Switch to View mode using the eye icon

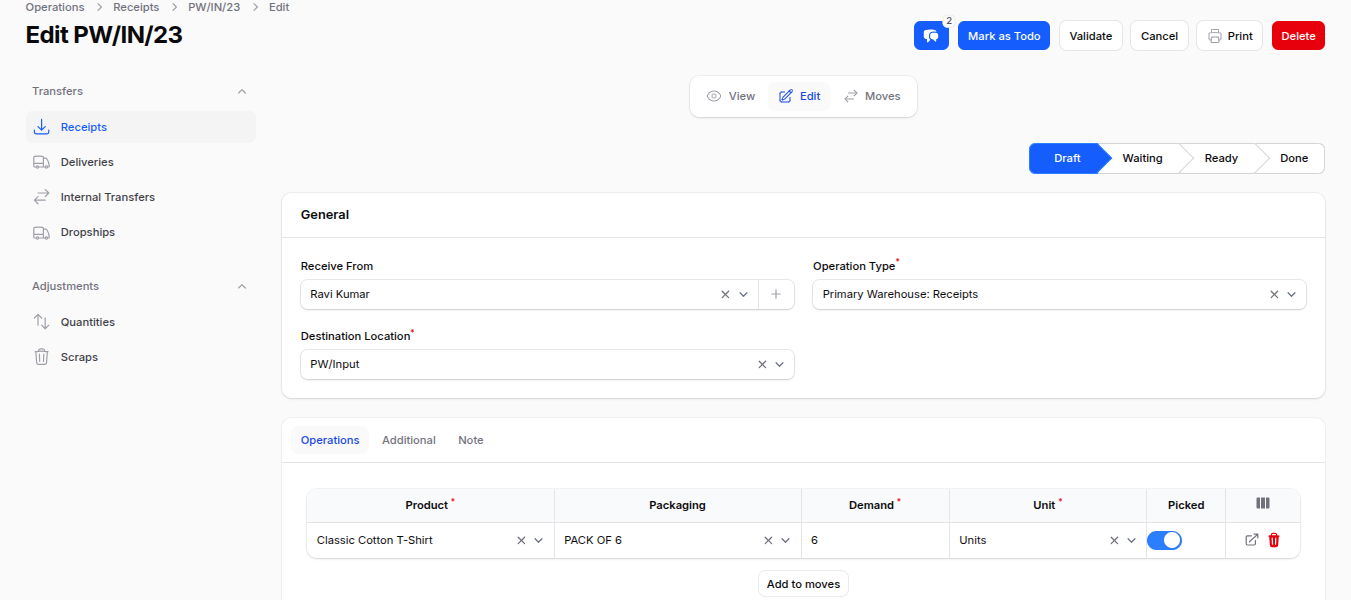tap(731, 95)
